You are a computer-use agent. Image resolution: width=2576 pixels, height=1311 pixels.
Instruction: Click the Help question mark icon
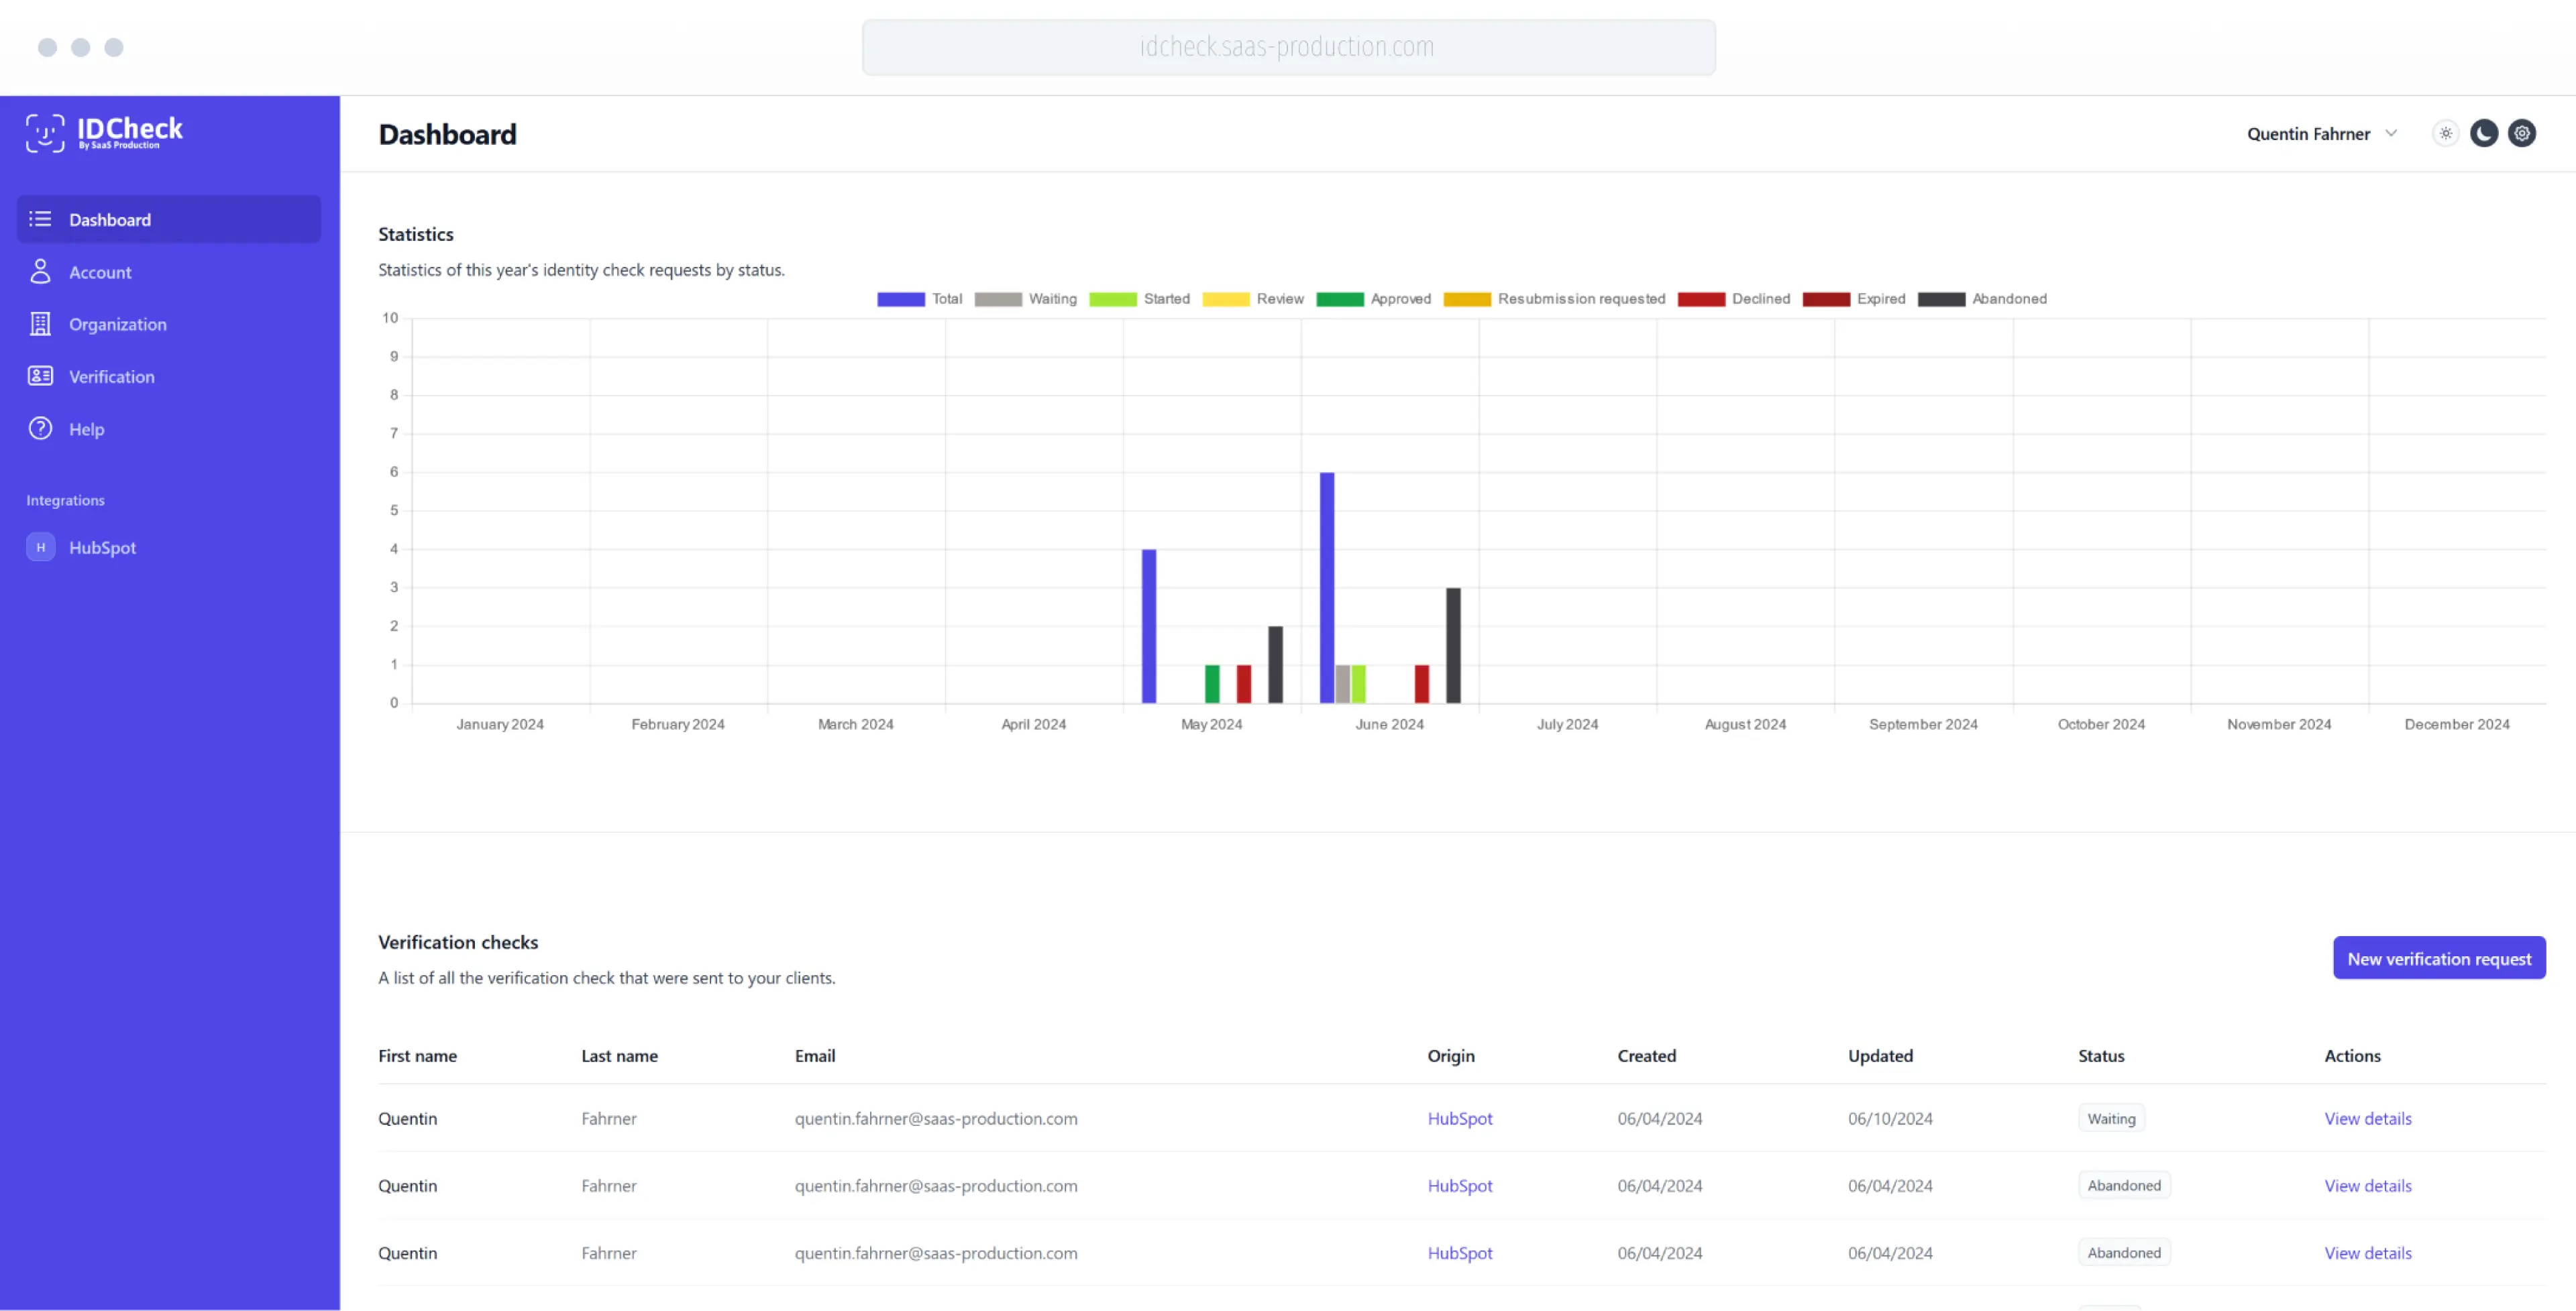(40, 429)
